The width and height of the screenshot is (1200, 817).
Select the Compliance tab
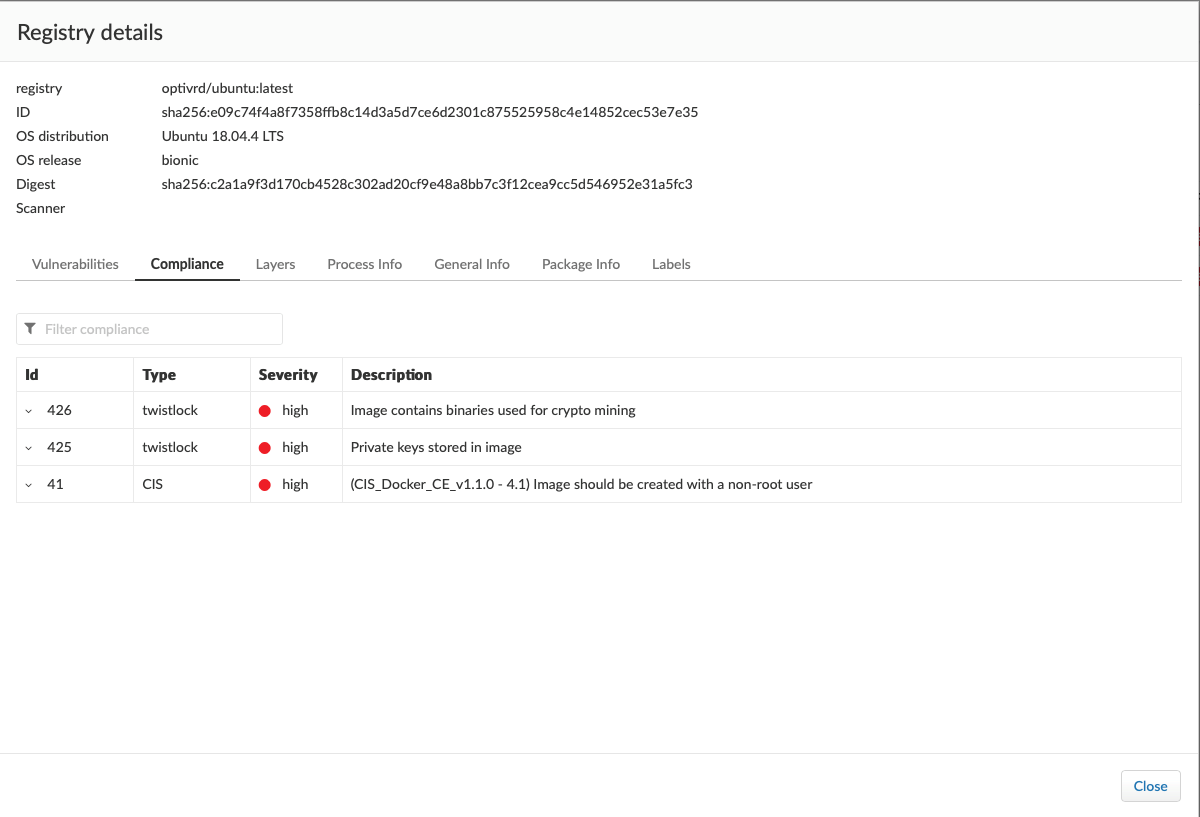(187, 264)
